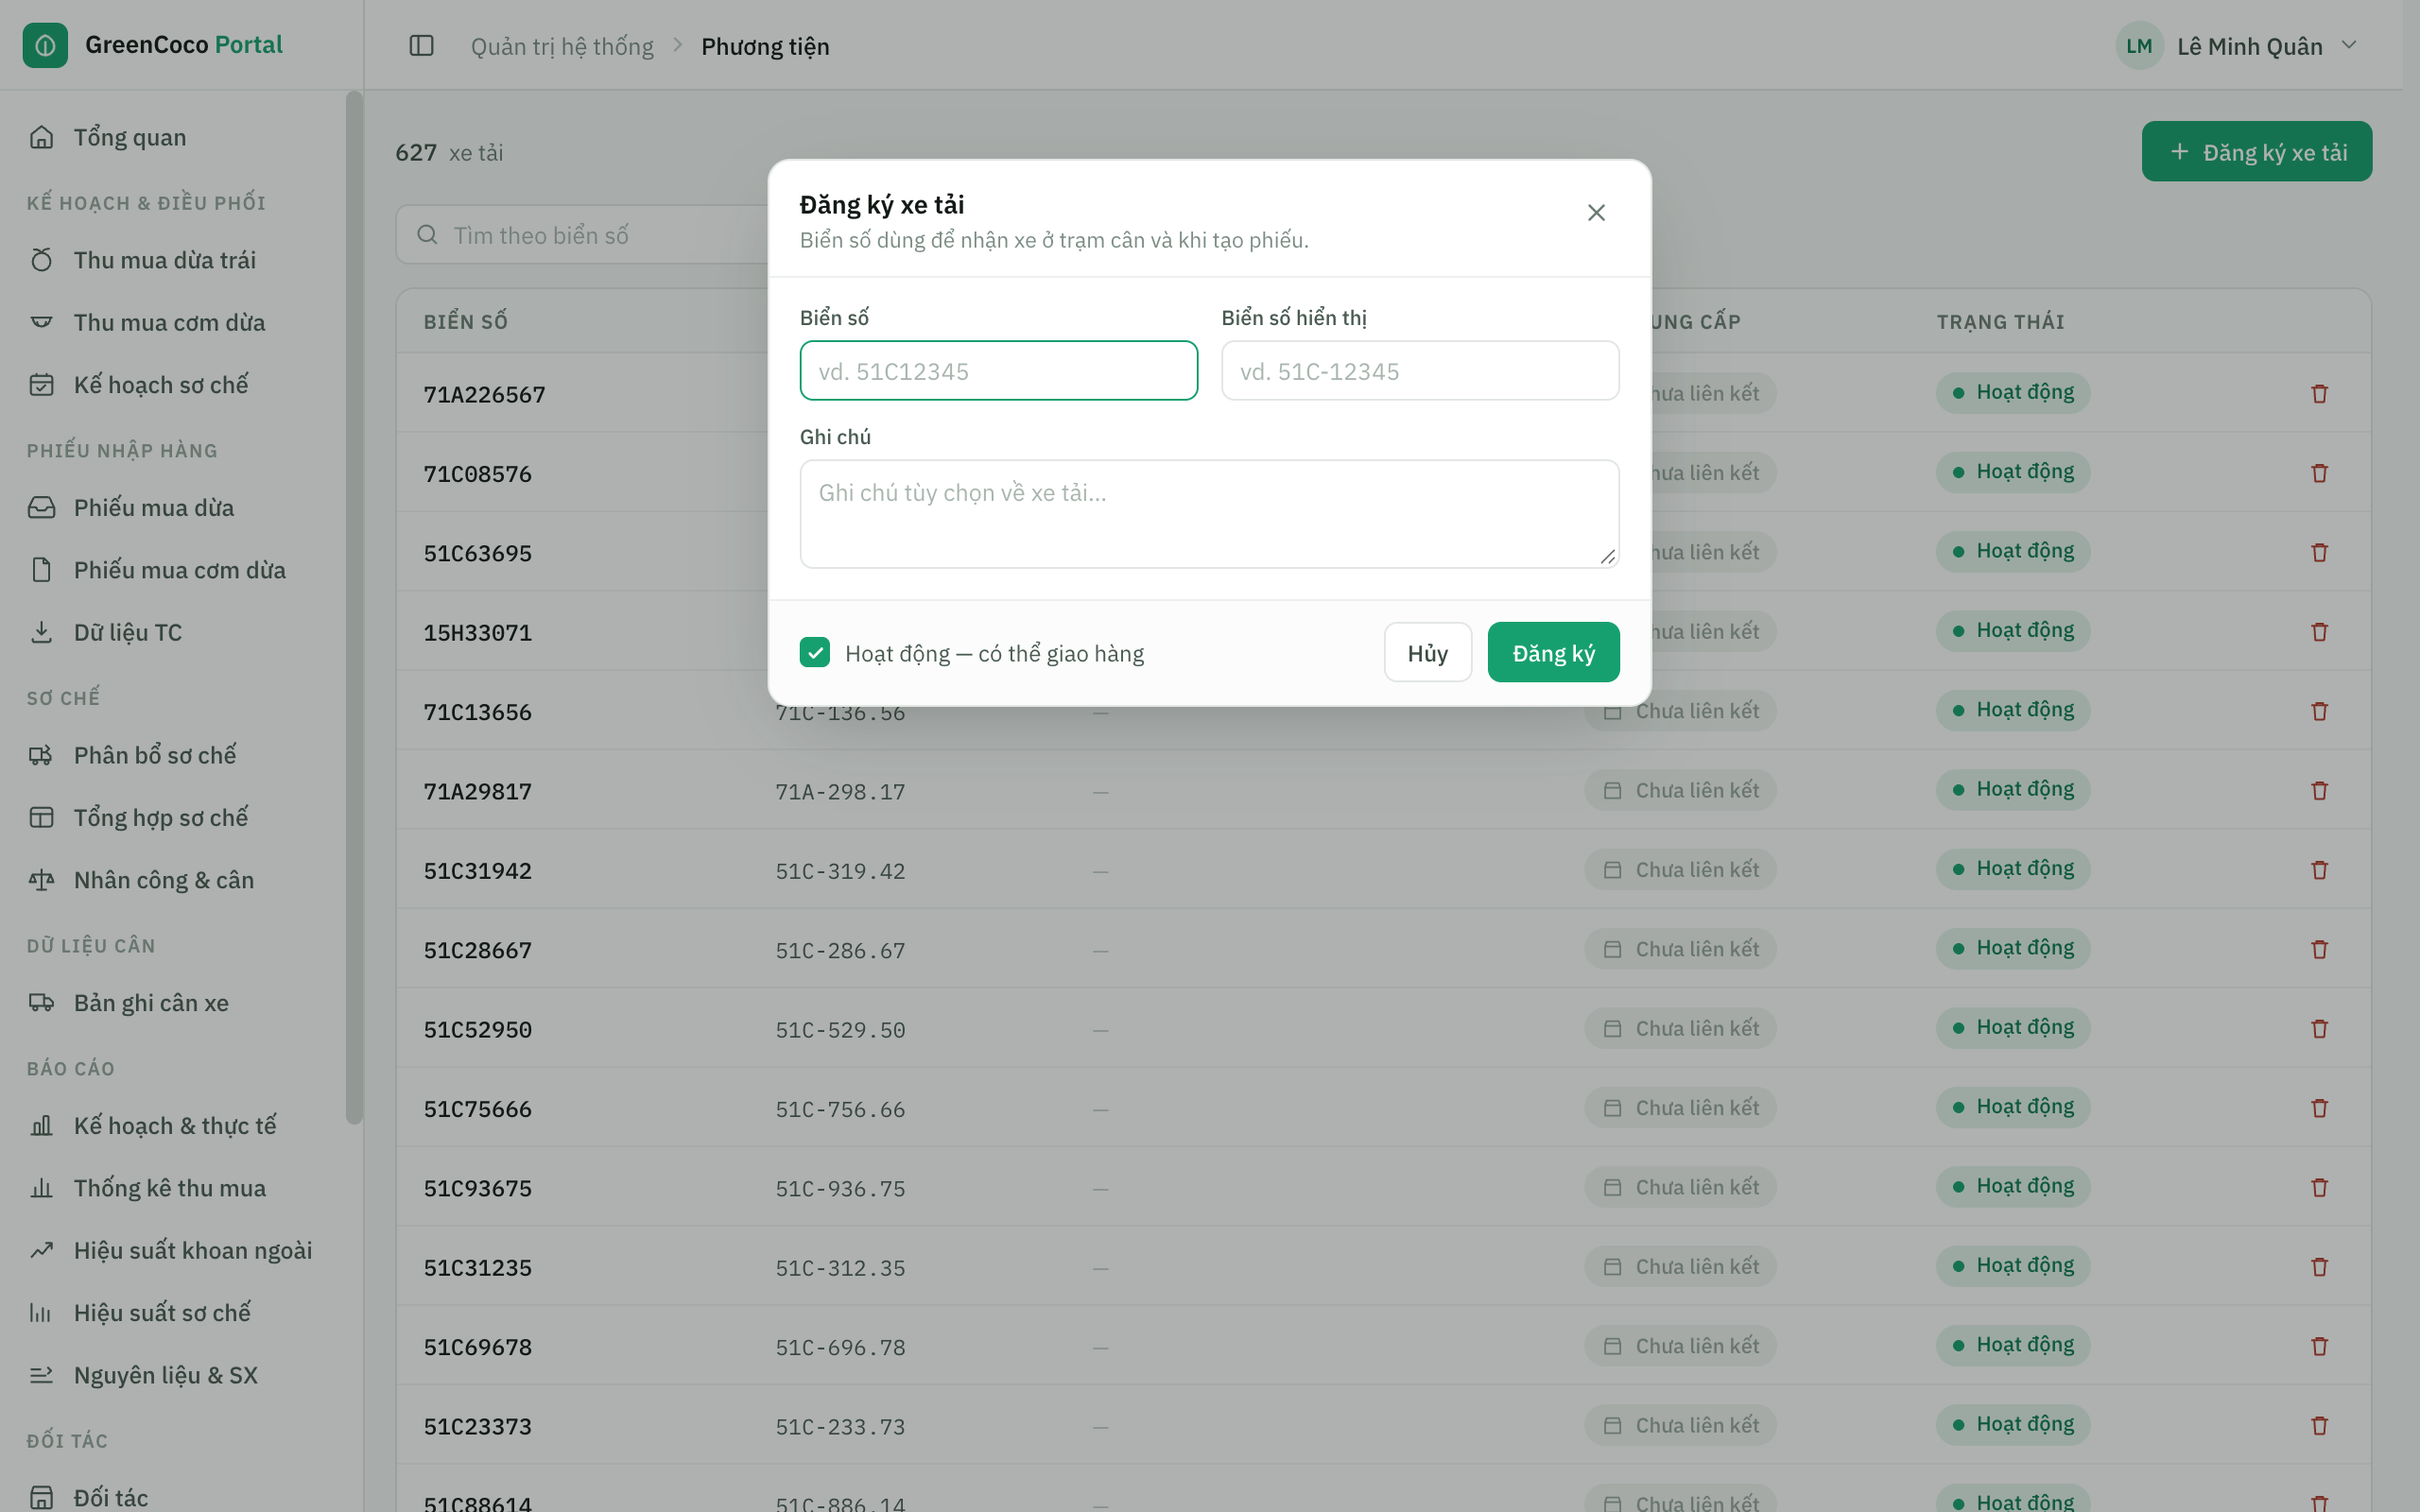
Task: Focus the Biển số input field
Action: [998, 371]
